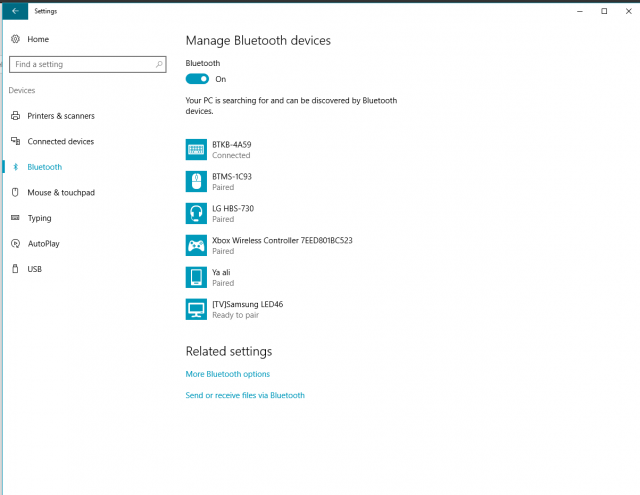
Task: Click the Manage Bluetooth devices heading
Action: point(258,40)
